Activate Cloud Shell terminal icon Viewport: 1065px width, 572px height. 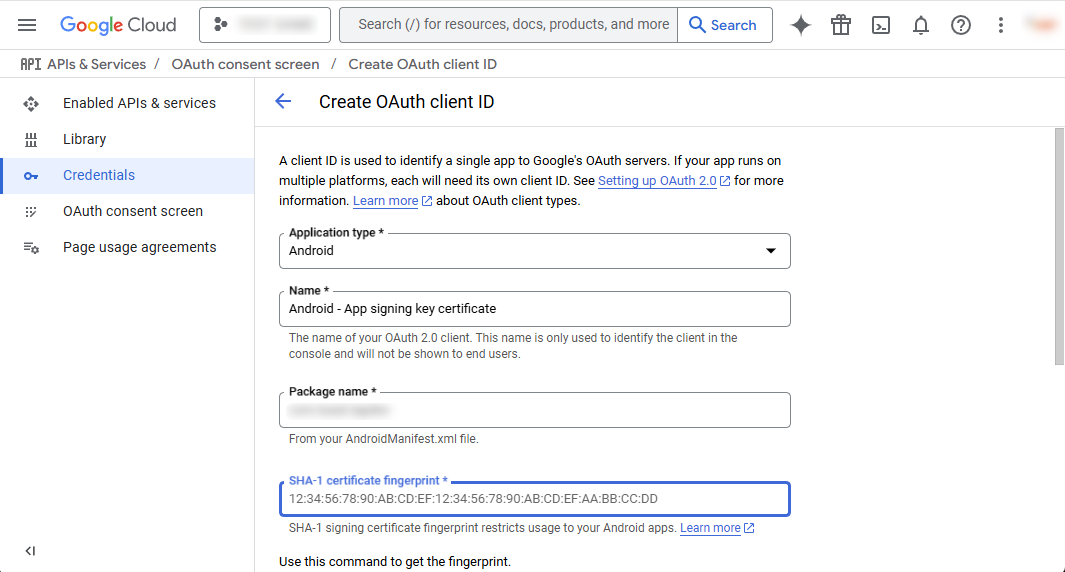(x=881, y=25)
